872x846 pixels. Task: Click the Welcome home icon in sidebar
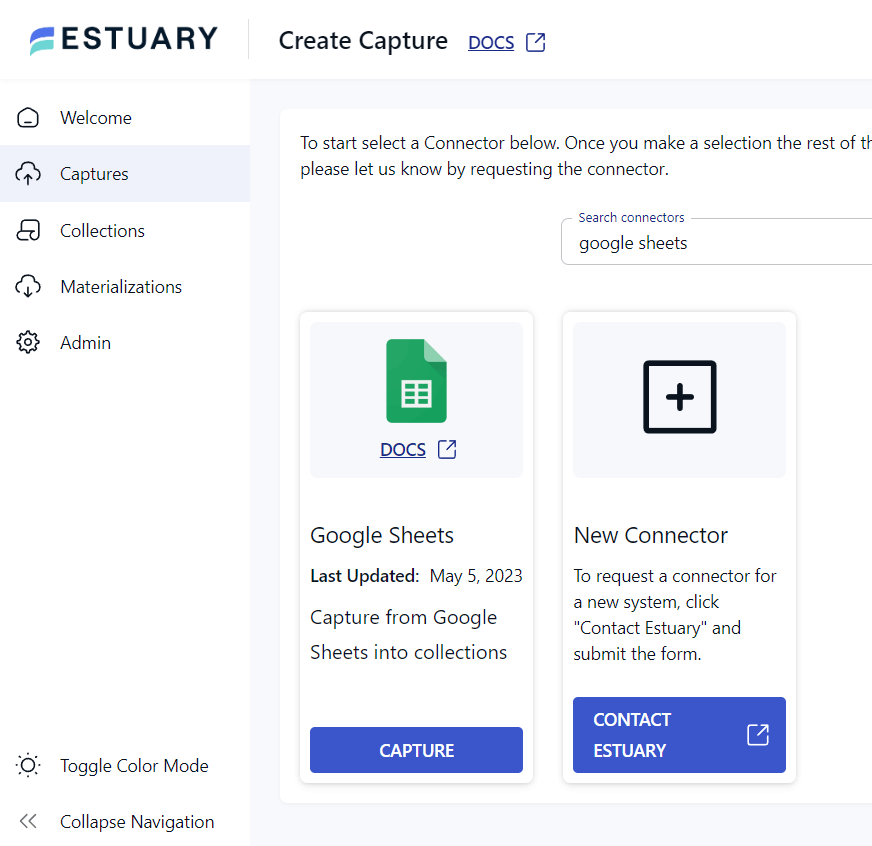(28, 118)
